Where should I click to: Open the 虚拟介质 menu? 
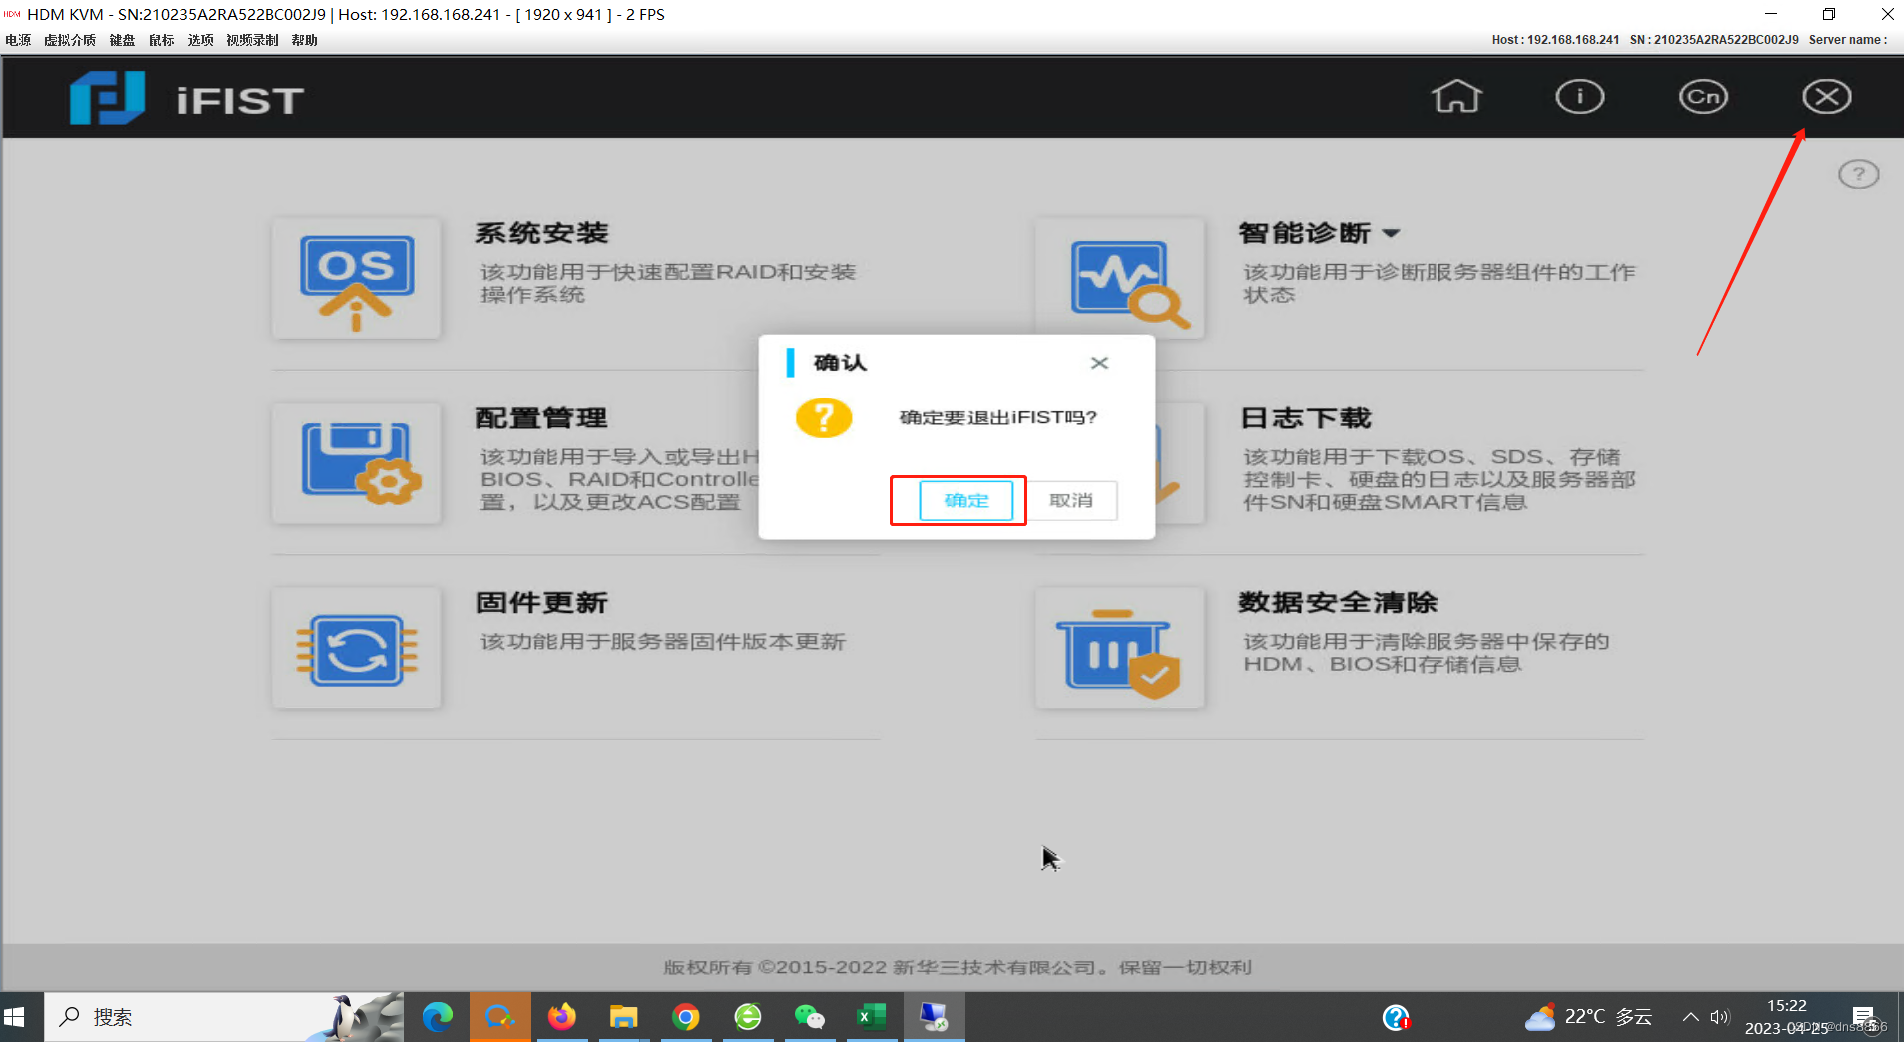(x=70, y=40)
